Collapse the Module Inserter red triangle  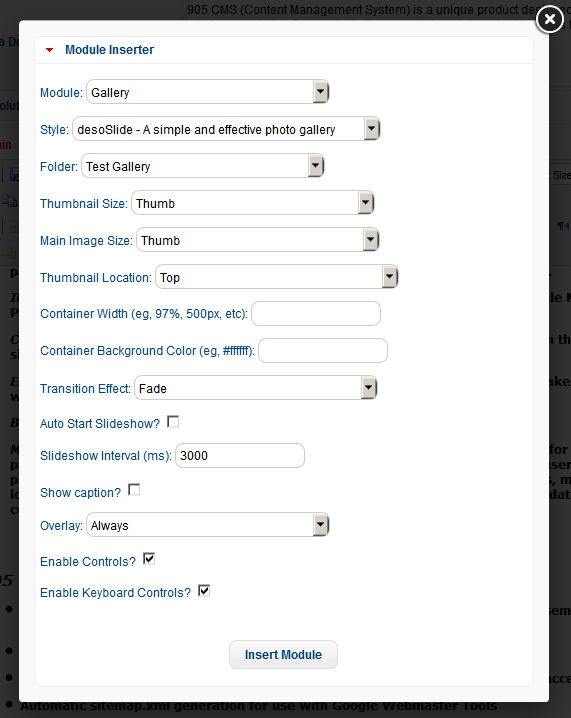point(49,50)
